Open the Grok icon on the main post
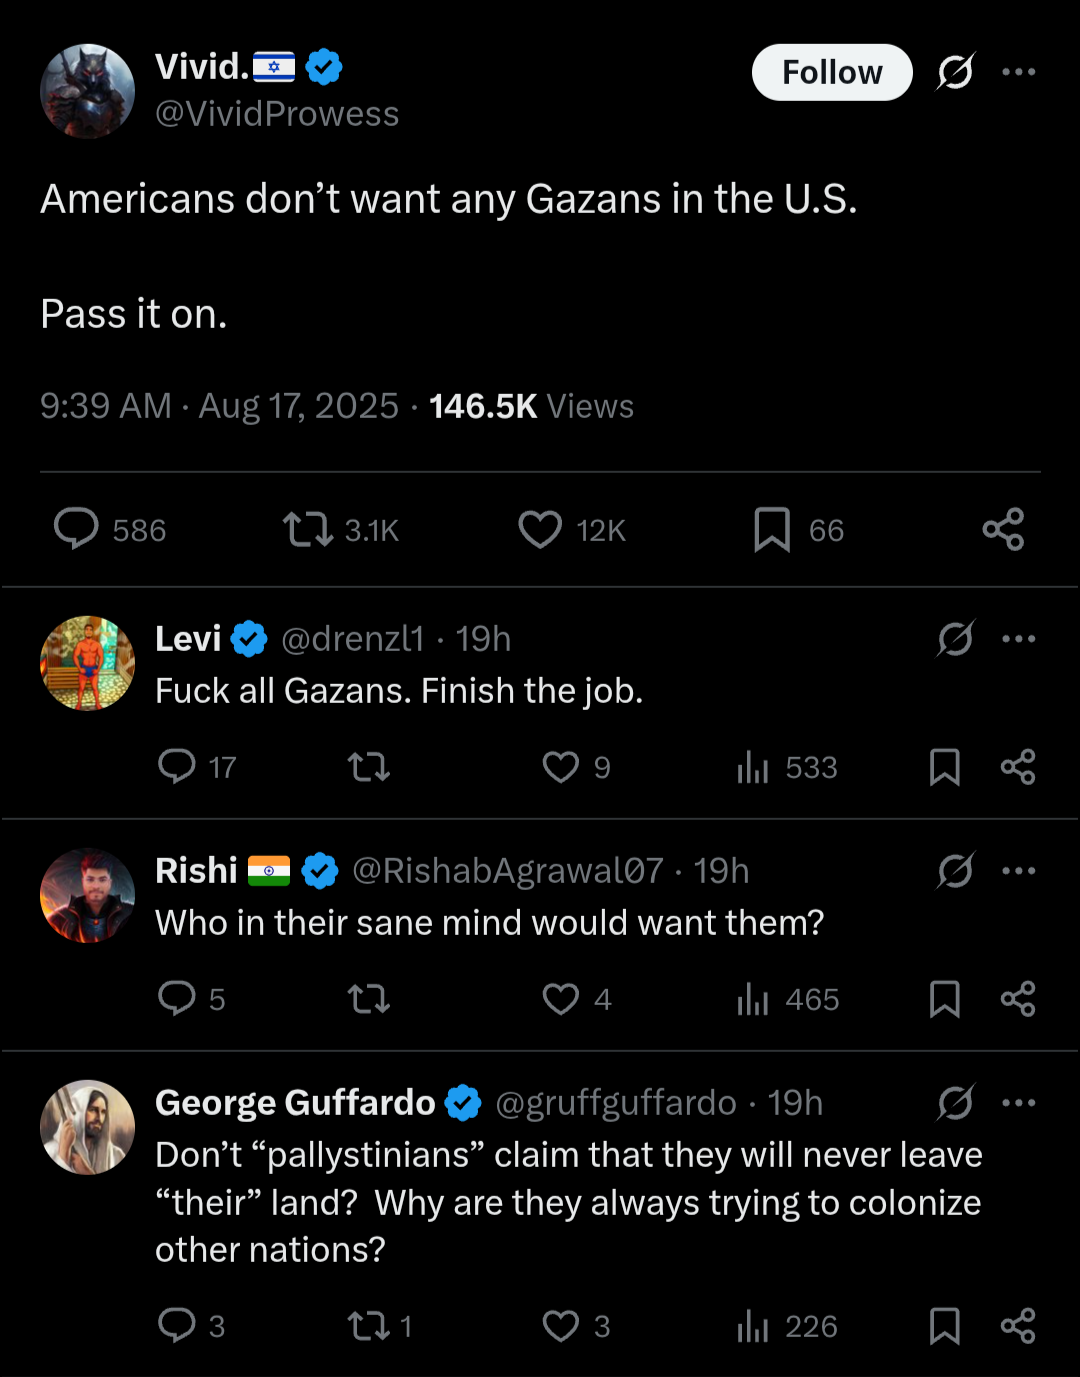The height and width of the screenshot is (1377, 1080). pyautogui.click(x=955, y=72)
